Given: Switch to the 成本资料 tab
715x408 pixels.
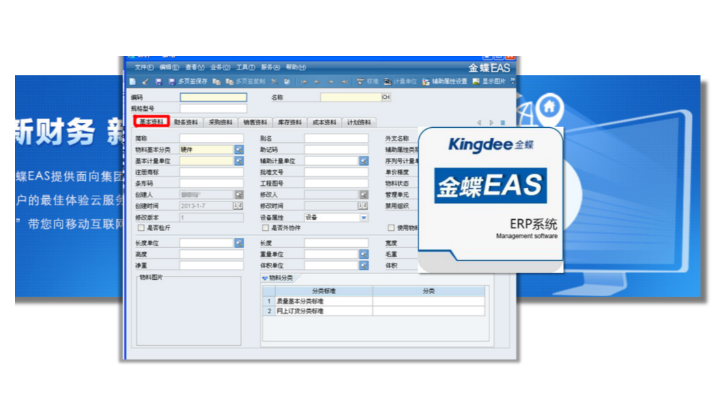Looking at the screenshot, I should (325, 122).
